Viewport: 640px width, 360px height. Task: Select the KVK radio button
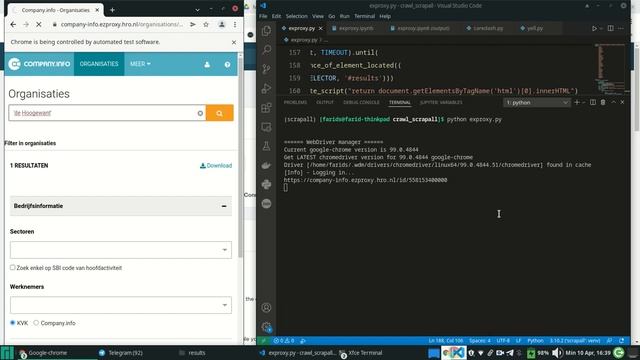click(x=13, y=322)
